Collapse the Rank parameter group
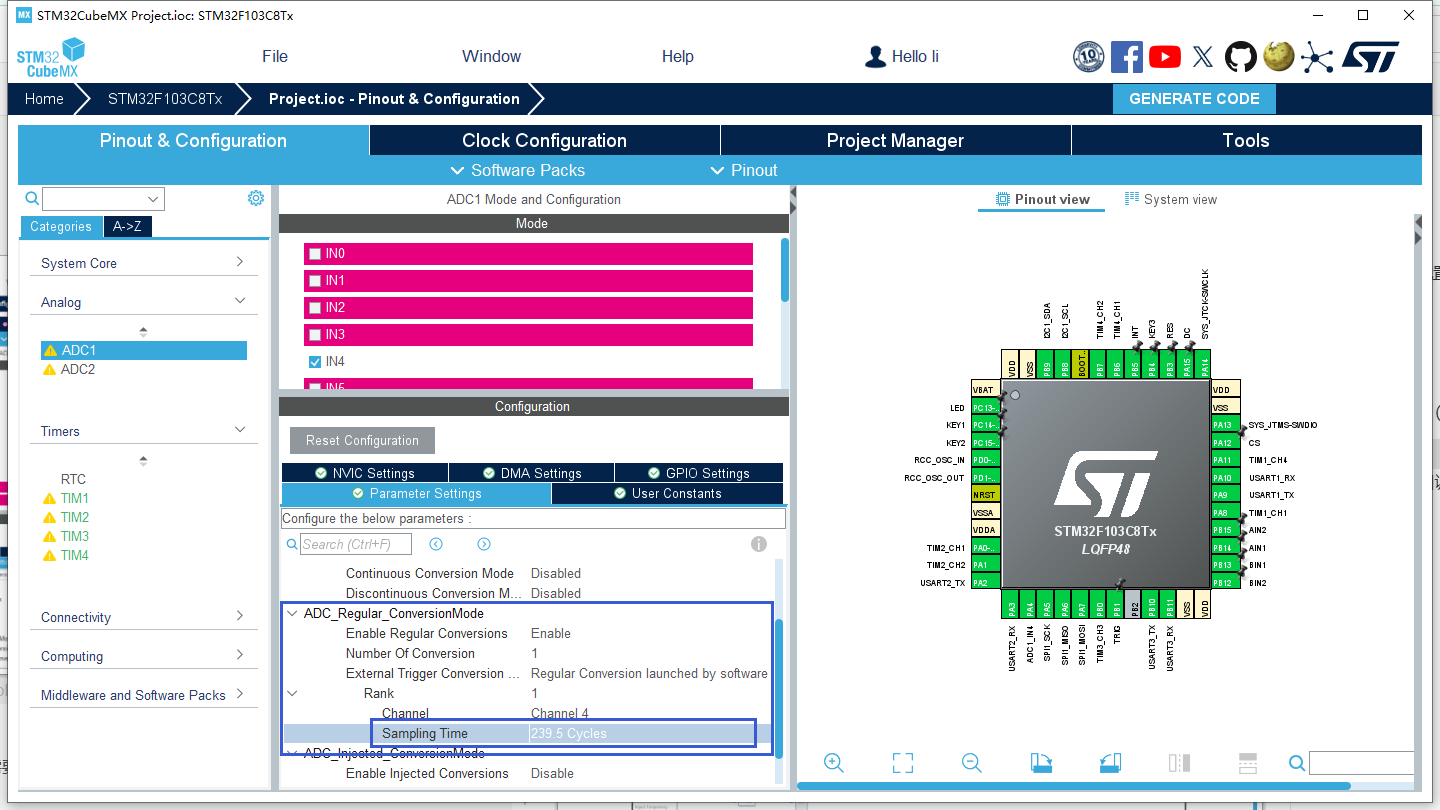 pos(292,693)
